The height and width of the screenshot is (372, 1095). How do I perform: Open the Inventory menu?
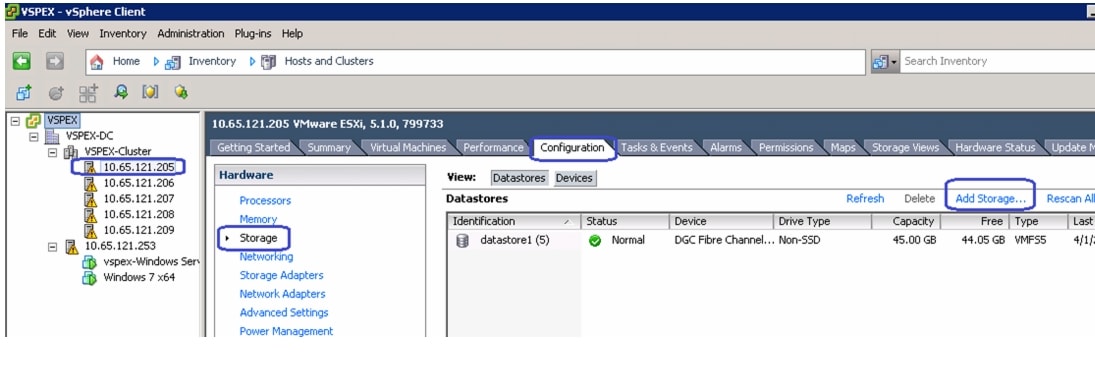123,34
